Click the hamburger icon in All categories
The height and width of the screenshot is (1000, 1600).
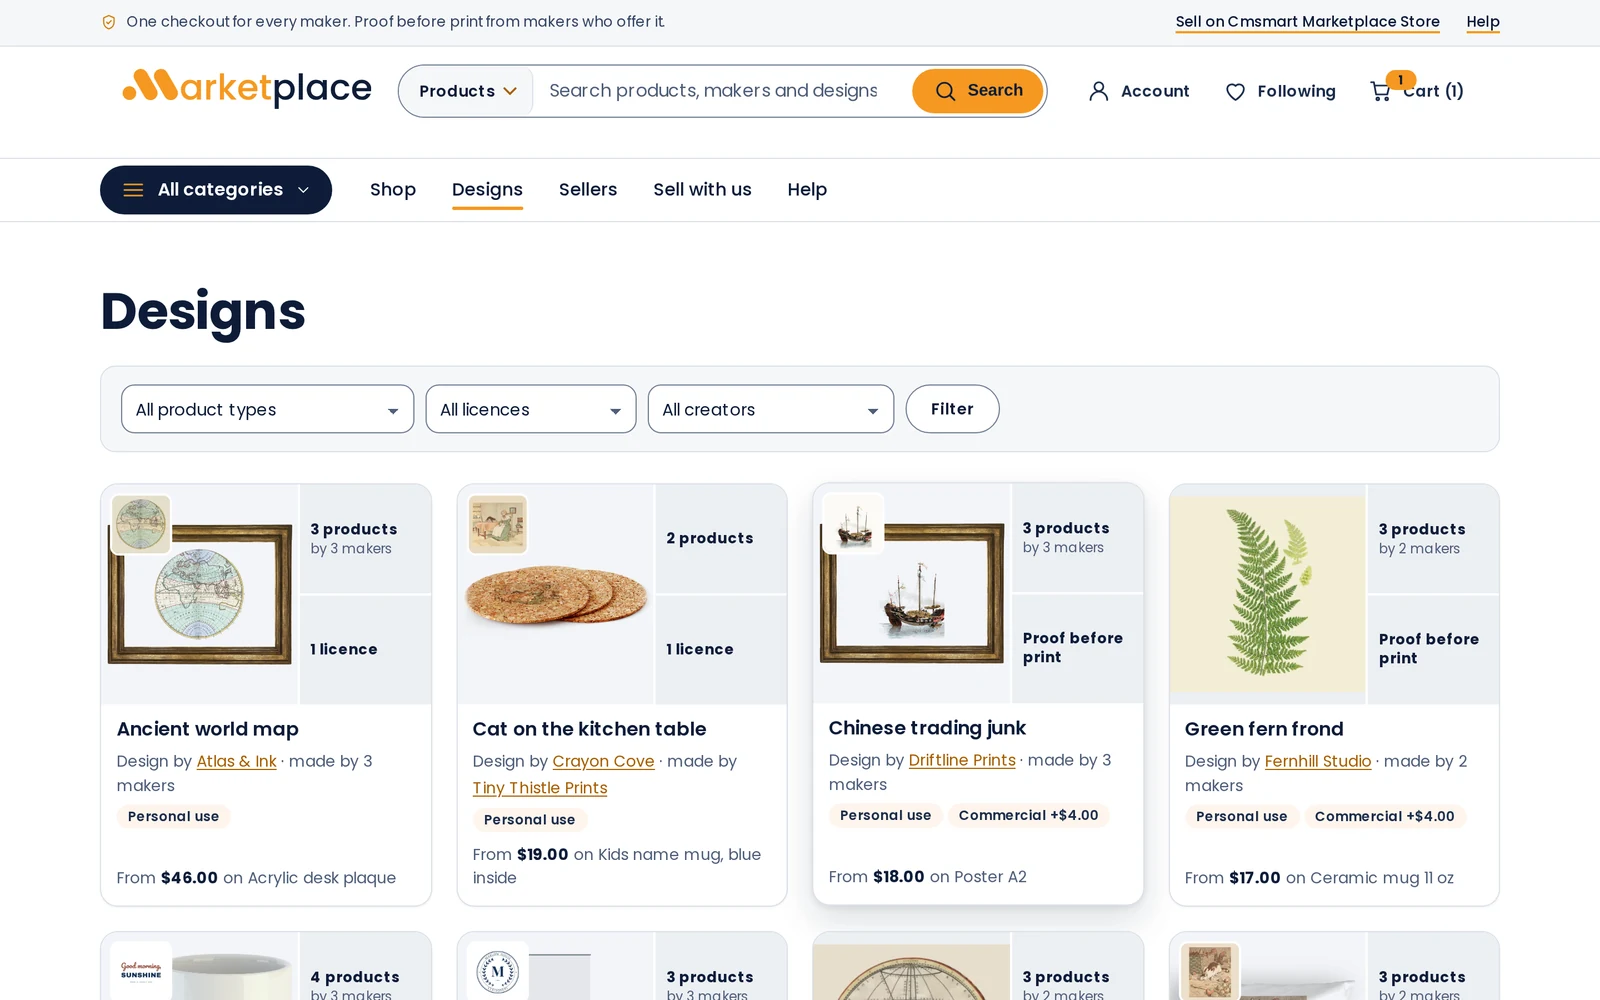click(x=133, y=190)
